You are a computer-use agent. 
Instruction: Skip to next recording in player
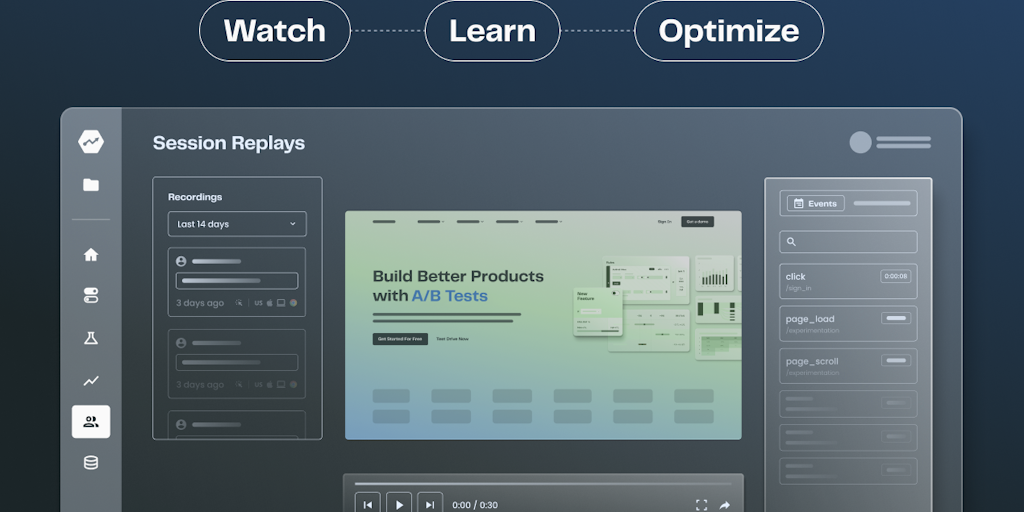(429, 505)
